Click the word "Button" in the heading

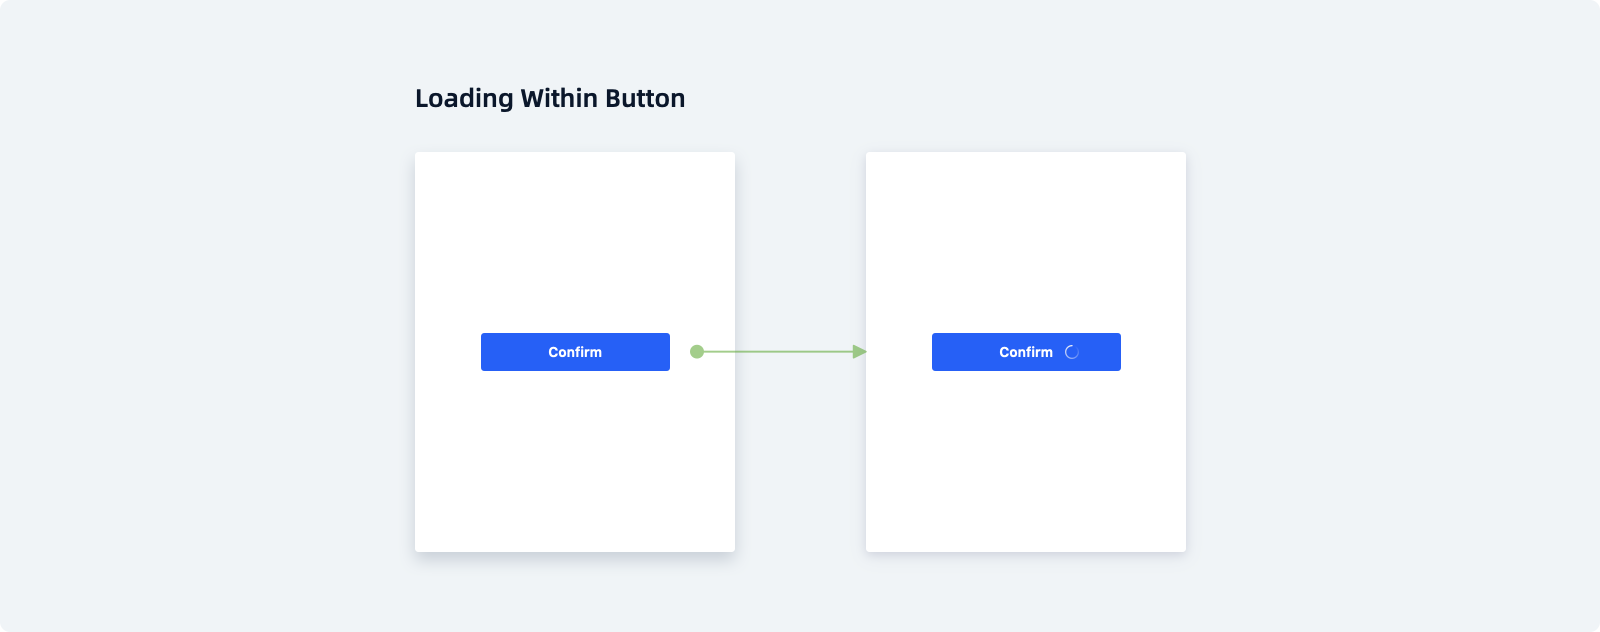645,98
